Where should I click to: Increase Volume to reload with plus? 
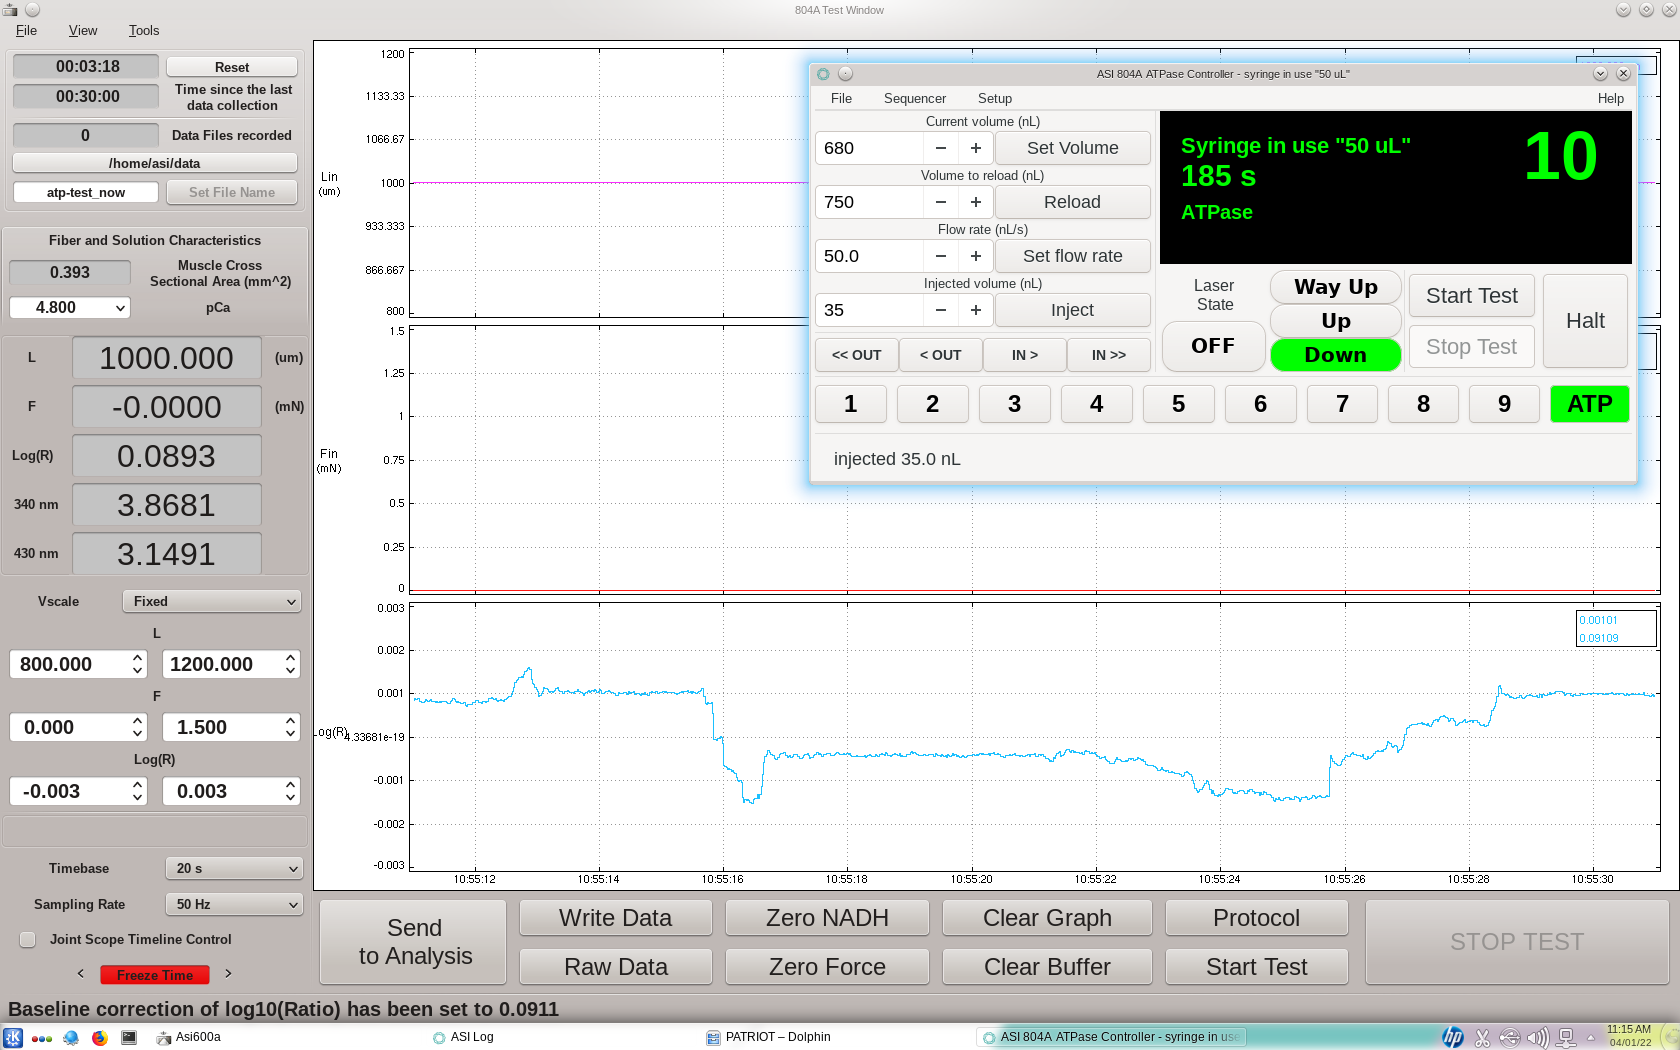(975, 202)
